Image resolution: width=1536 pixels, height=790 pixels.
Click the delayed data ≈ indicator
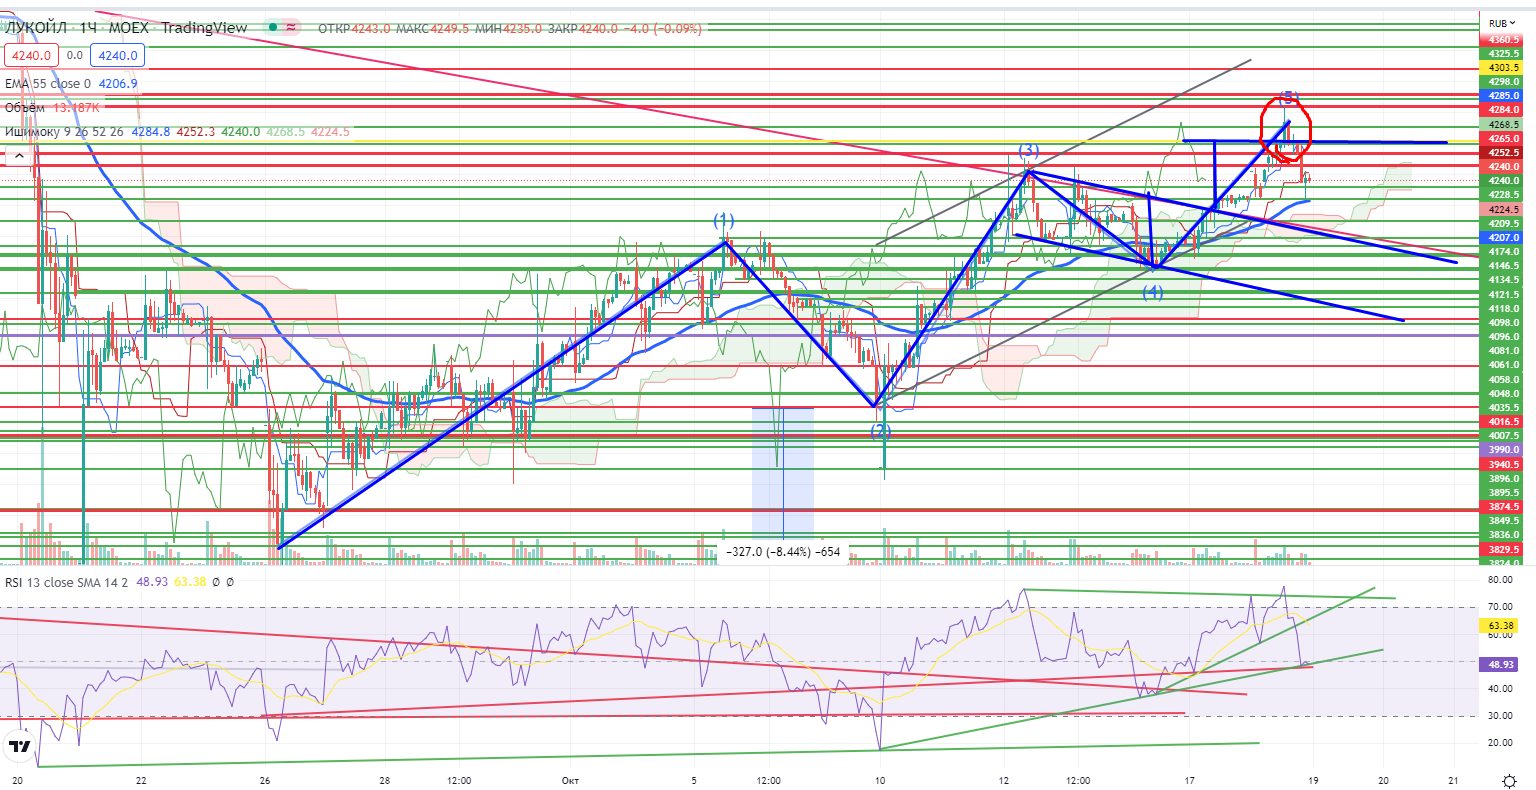coord(292,28)
